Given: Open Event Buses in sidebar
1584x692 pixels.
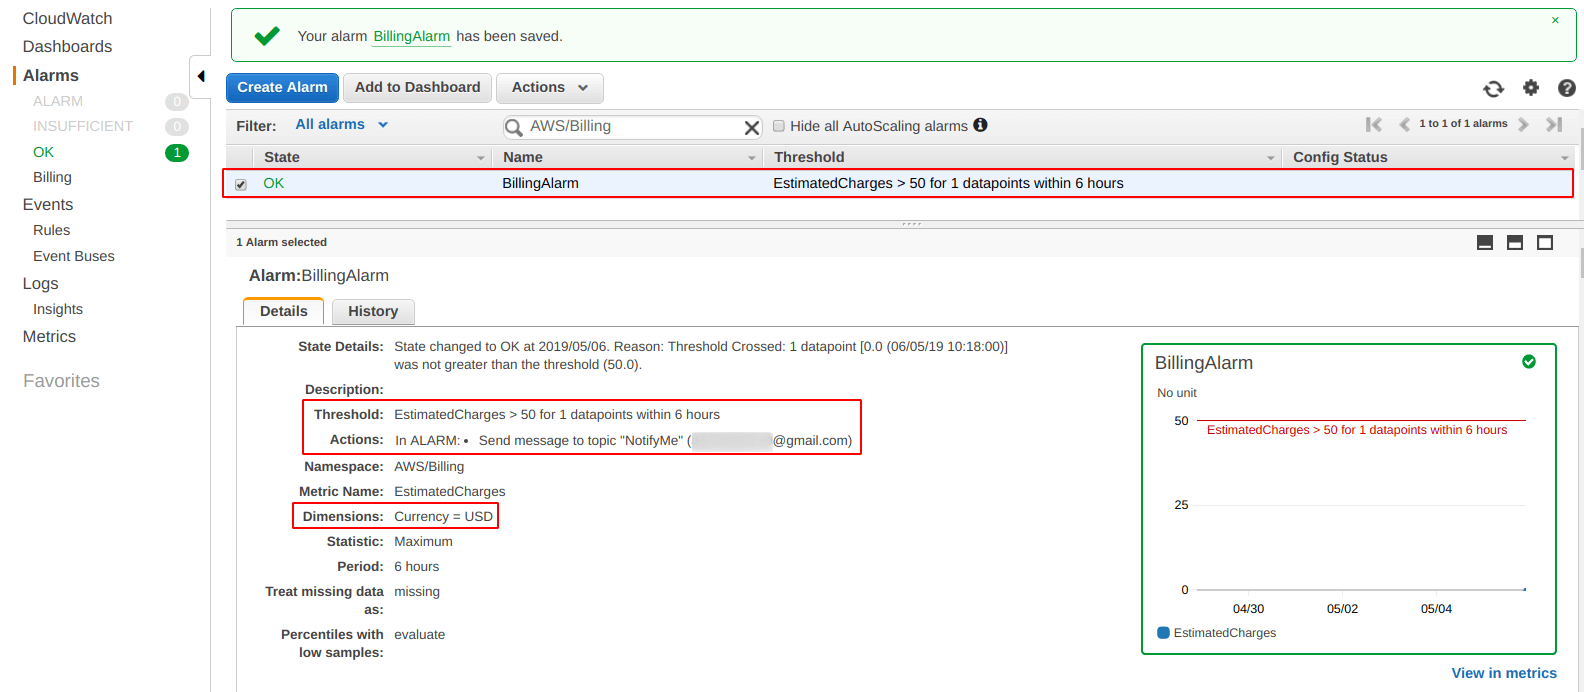Looking at the screenshot, I should pyautogui.click(x=74, y=256).
